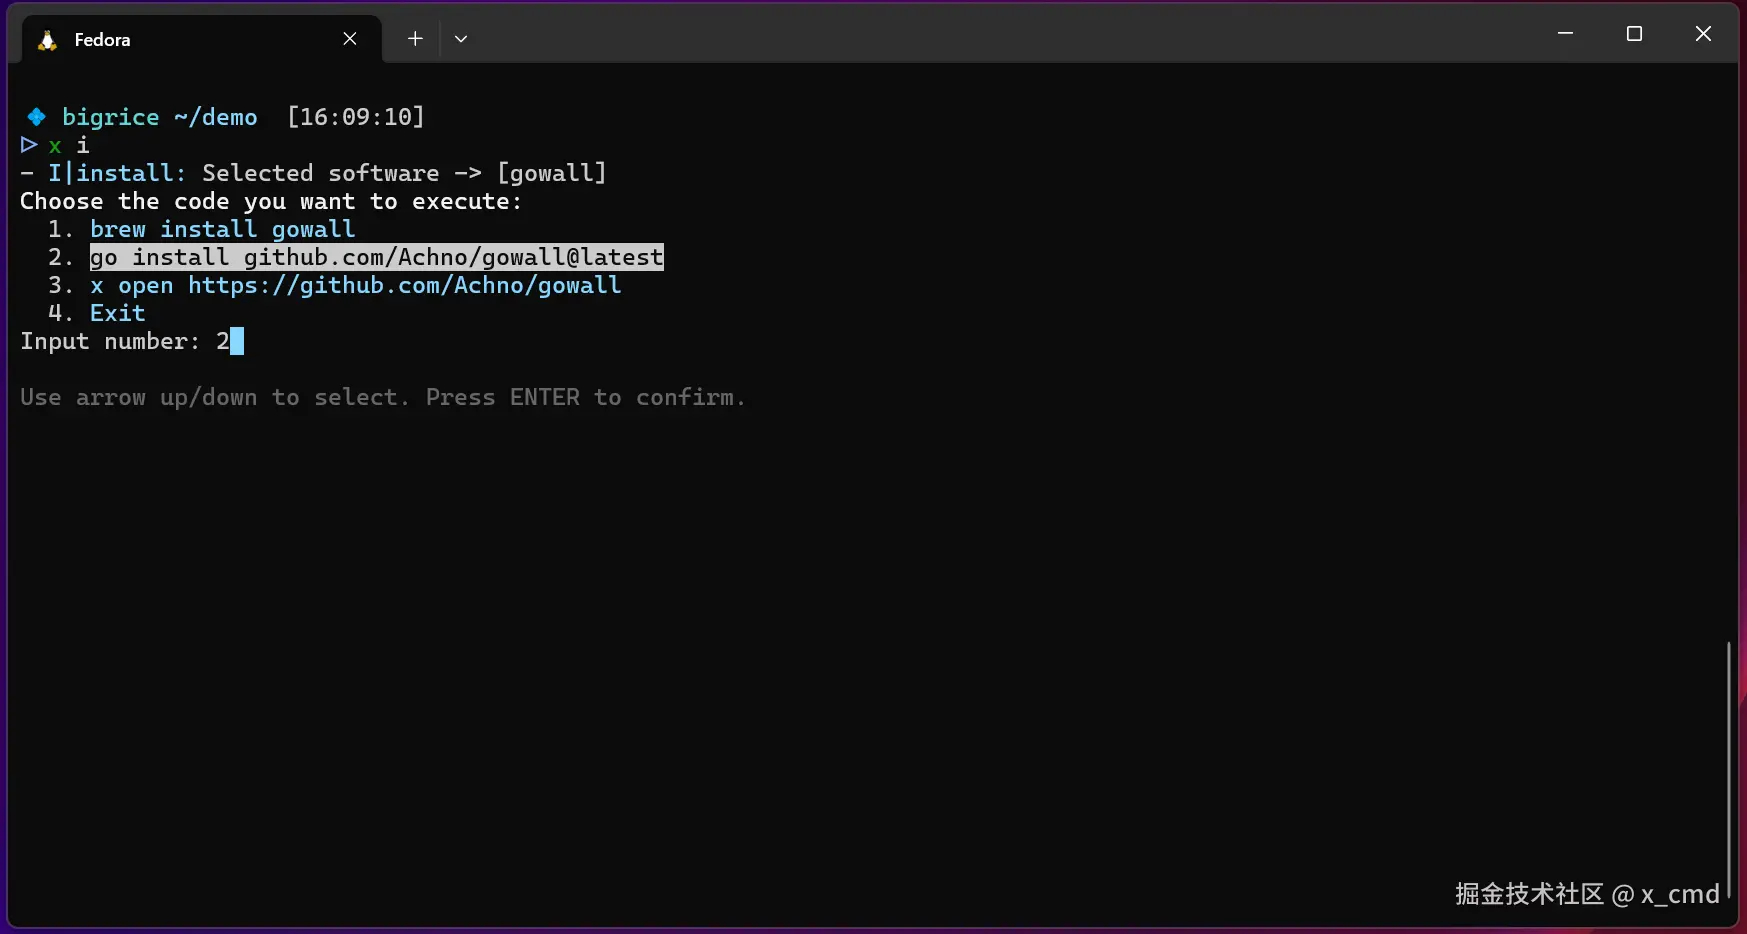Minimize the terminal window
1747x934 pixels.
(1566, 34)
